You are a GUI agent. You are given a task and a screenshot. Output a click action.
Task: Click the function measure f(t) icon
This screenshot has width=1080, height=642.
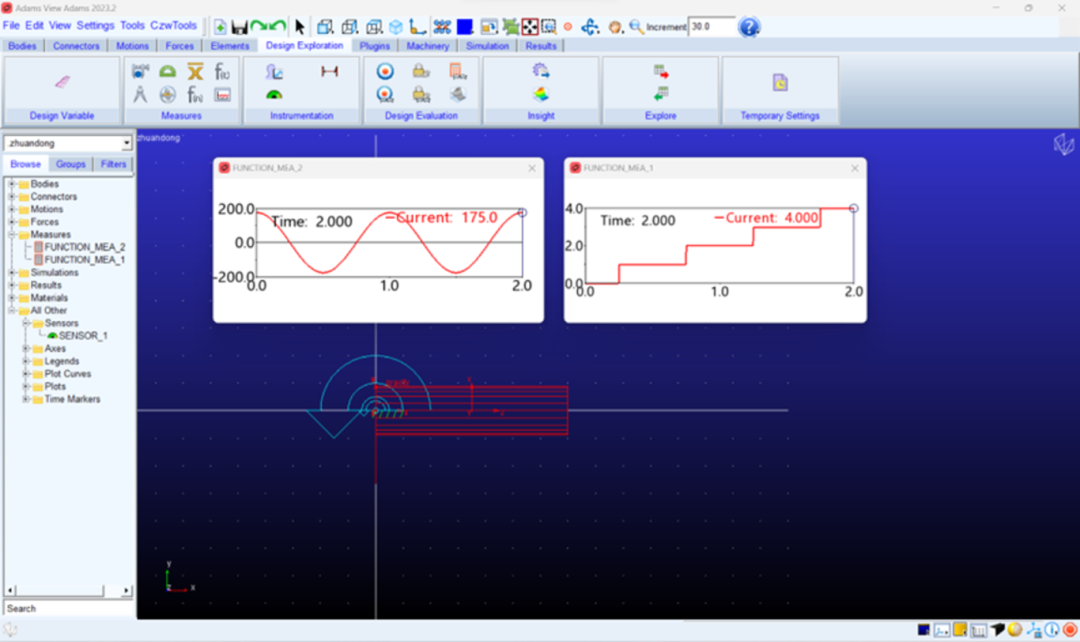pos(222,71)
